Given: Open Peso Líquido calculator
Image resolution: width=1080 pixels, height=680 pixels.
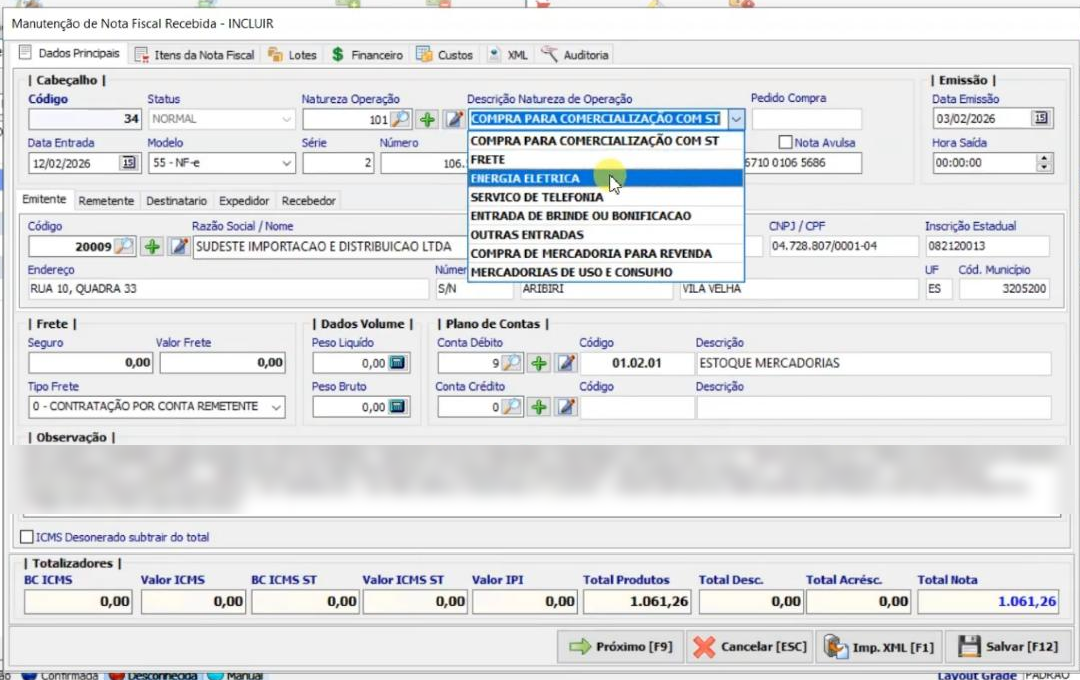Looking at the screenshot, I should click(x=397, y=362).
